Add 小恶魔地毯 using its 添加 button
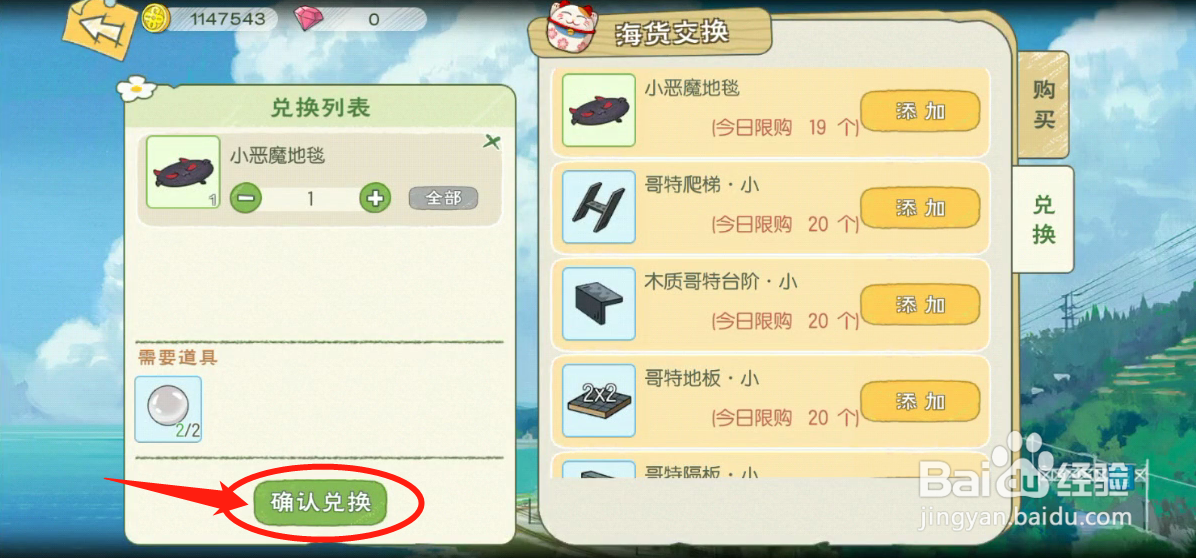 [x=920, y=112]
